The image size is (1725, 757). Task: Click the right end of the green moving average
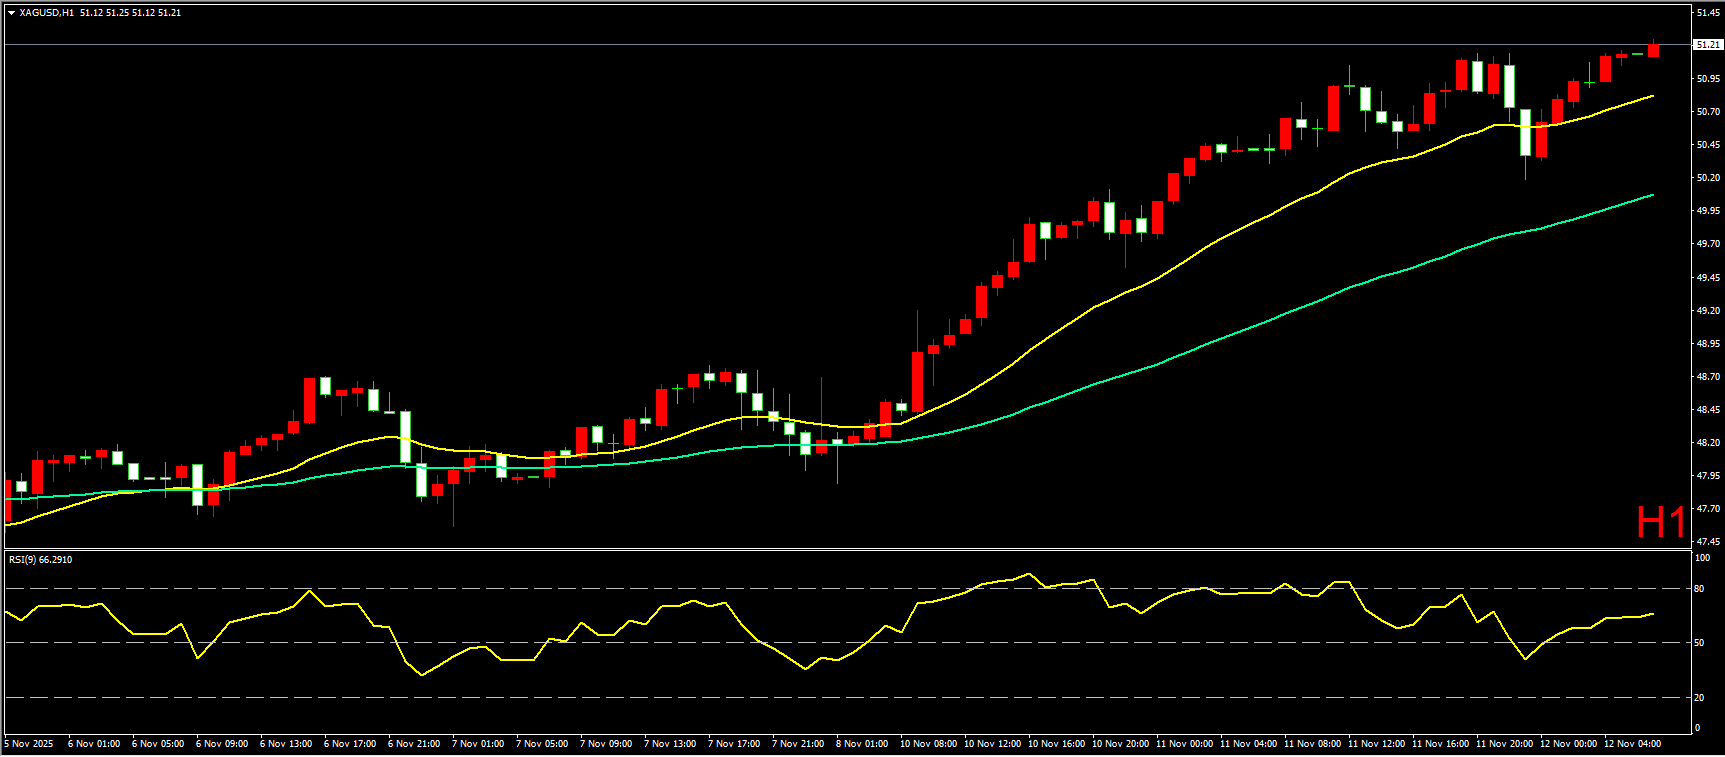(x=1652, y=195)
